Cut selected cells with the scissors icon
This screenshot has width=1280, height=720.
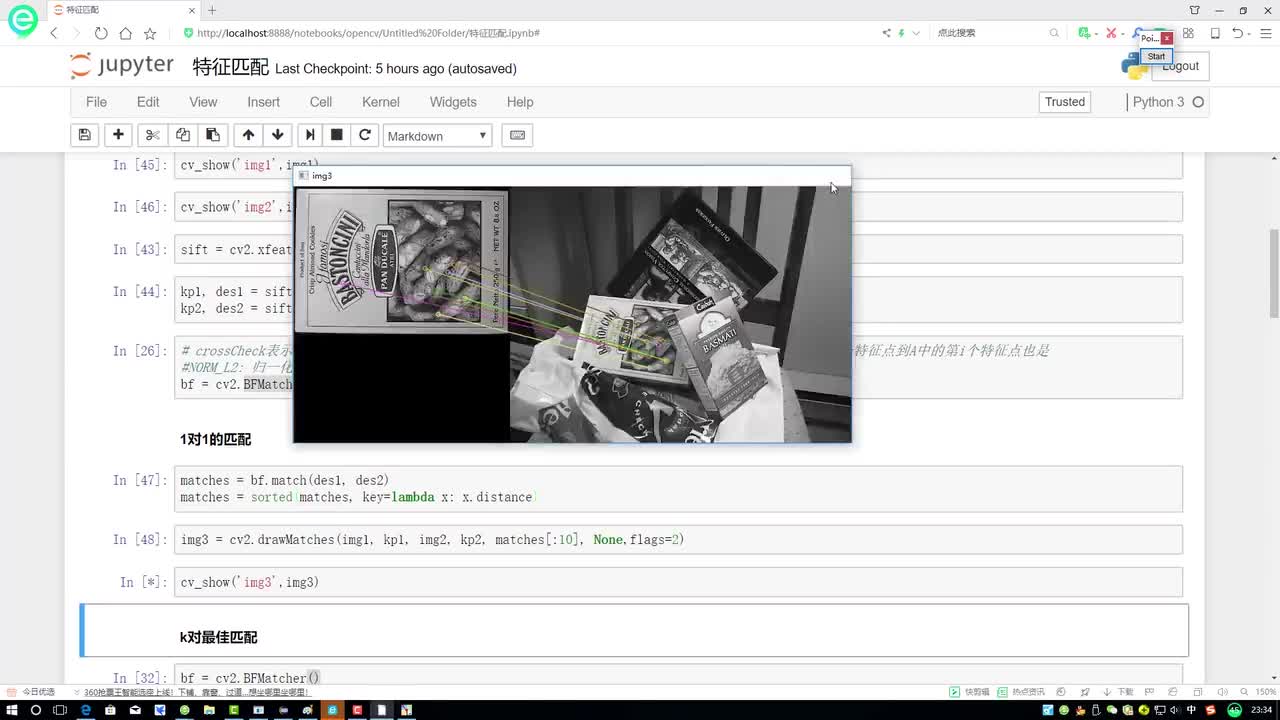click(152, 135)
